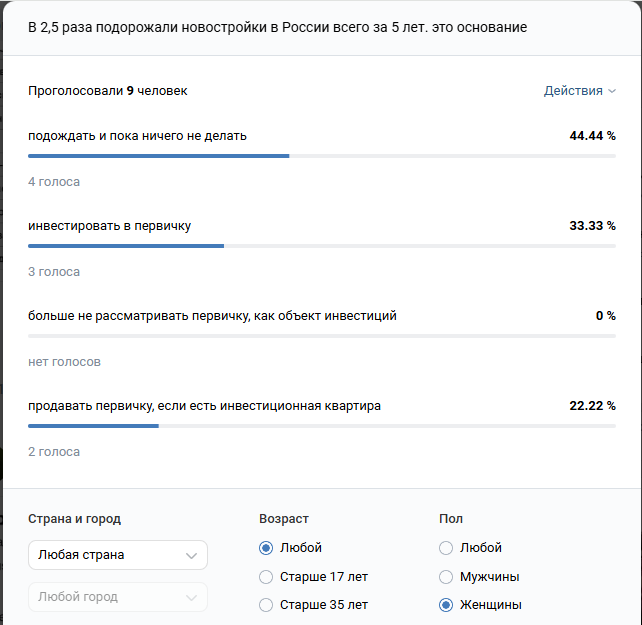
Task: Click the 'больше не рассматривать первичку' poll option
Action: tap(212, 316)
